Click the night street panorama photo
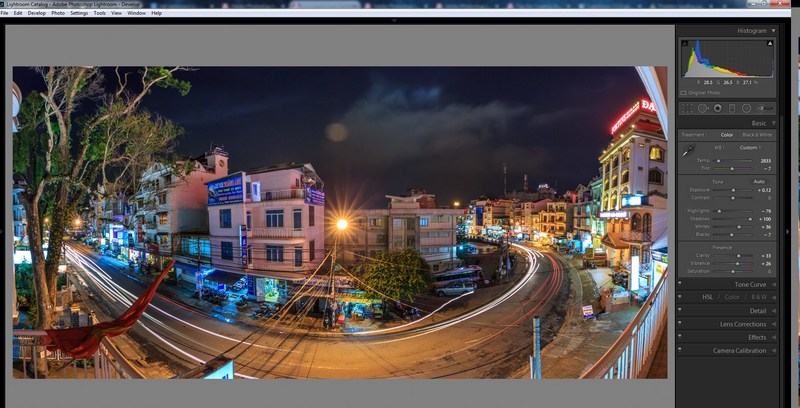Screen dimensions: 800x408 coord(340,222)
